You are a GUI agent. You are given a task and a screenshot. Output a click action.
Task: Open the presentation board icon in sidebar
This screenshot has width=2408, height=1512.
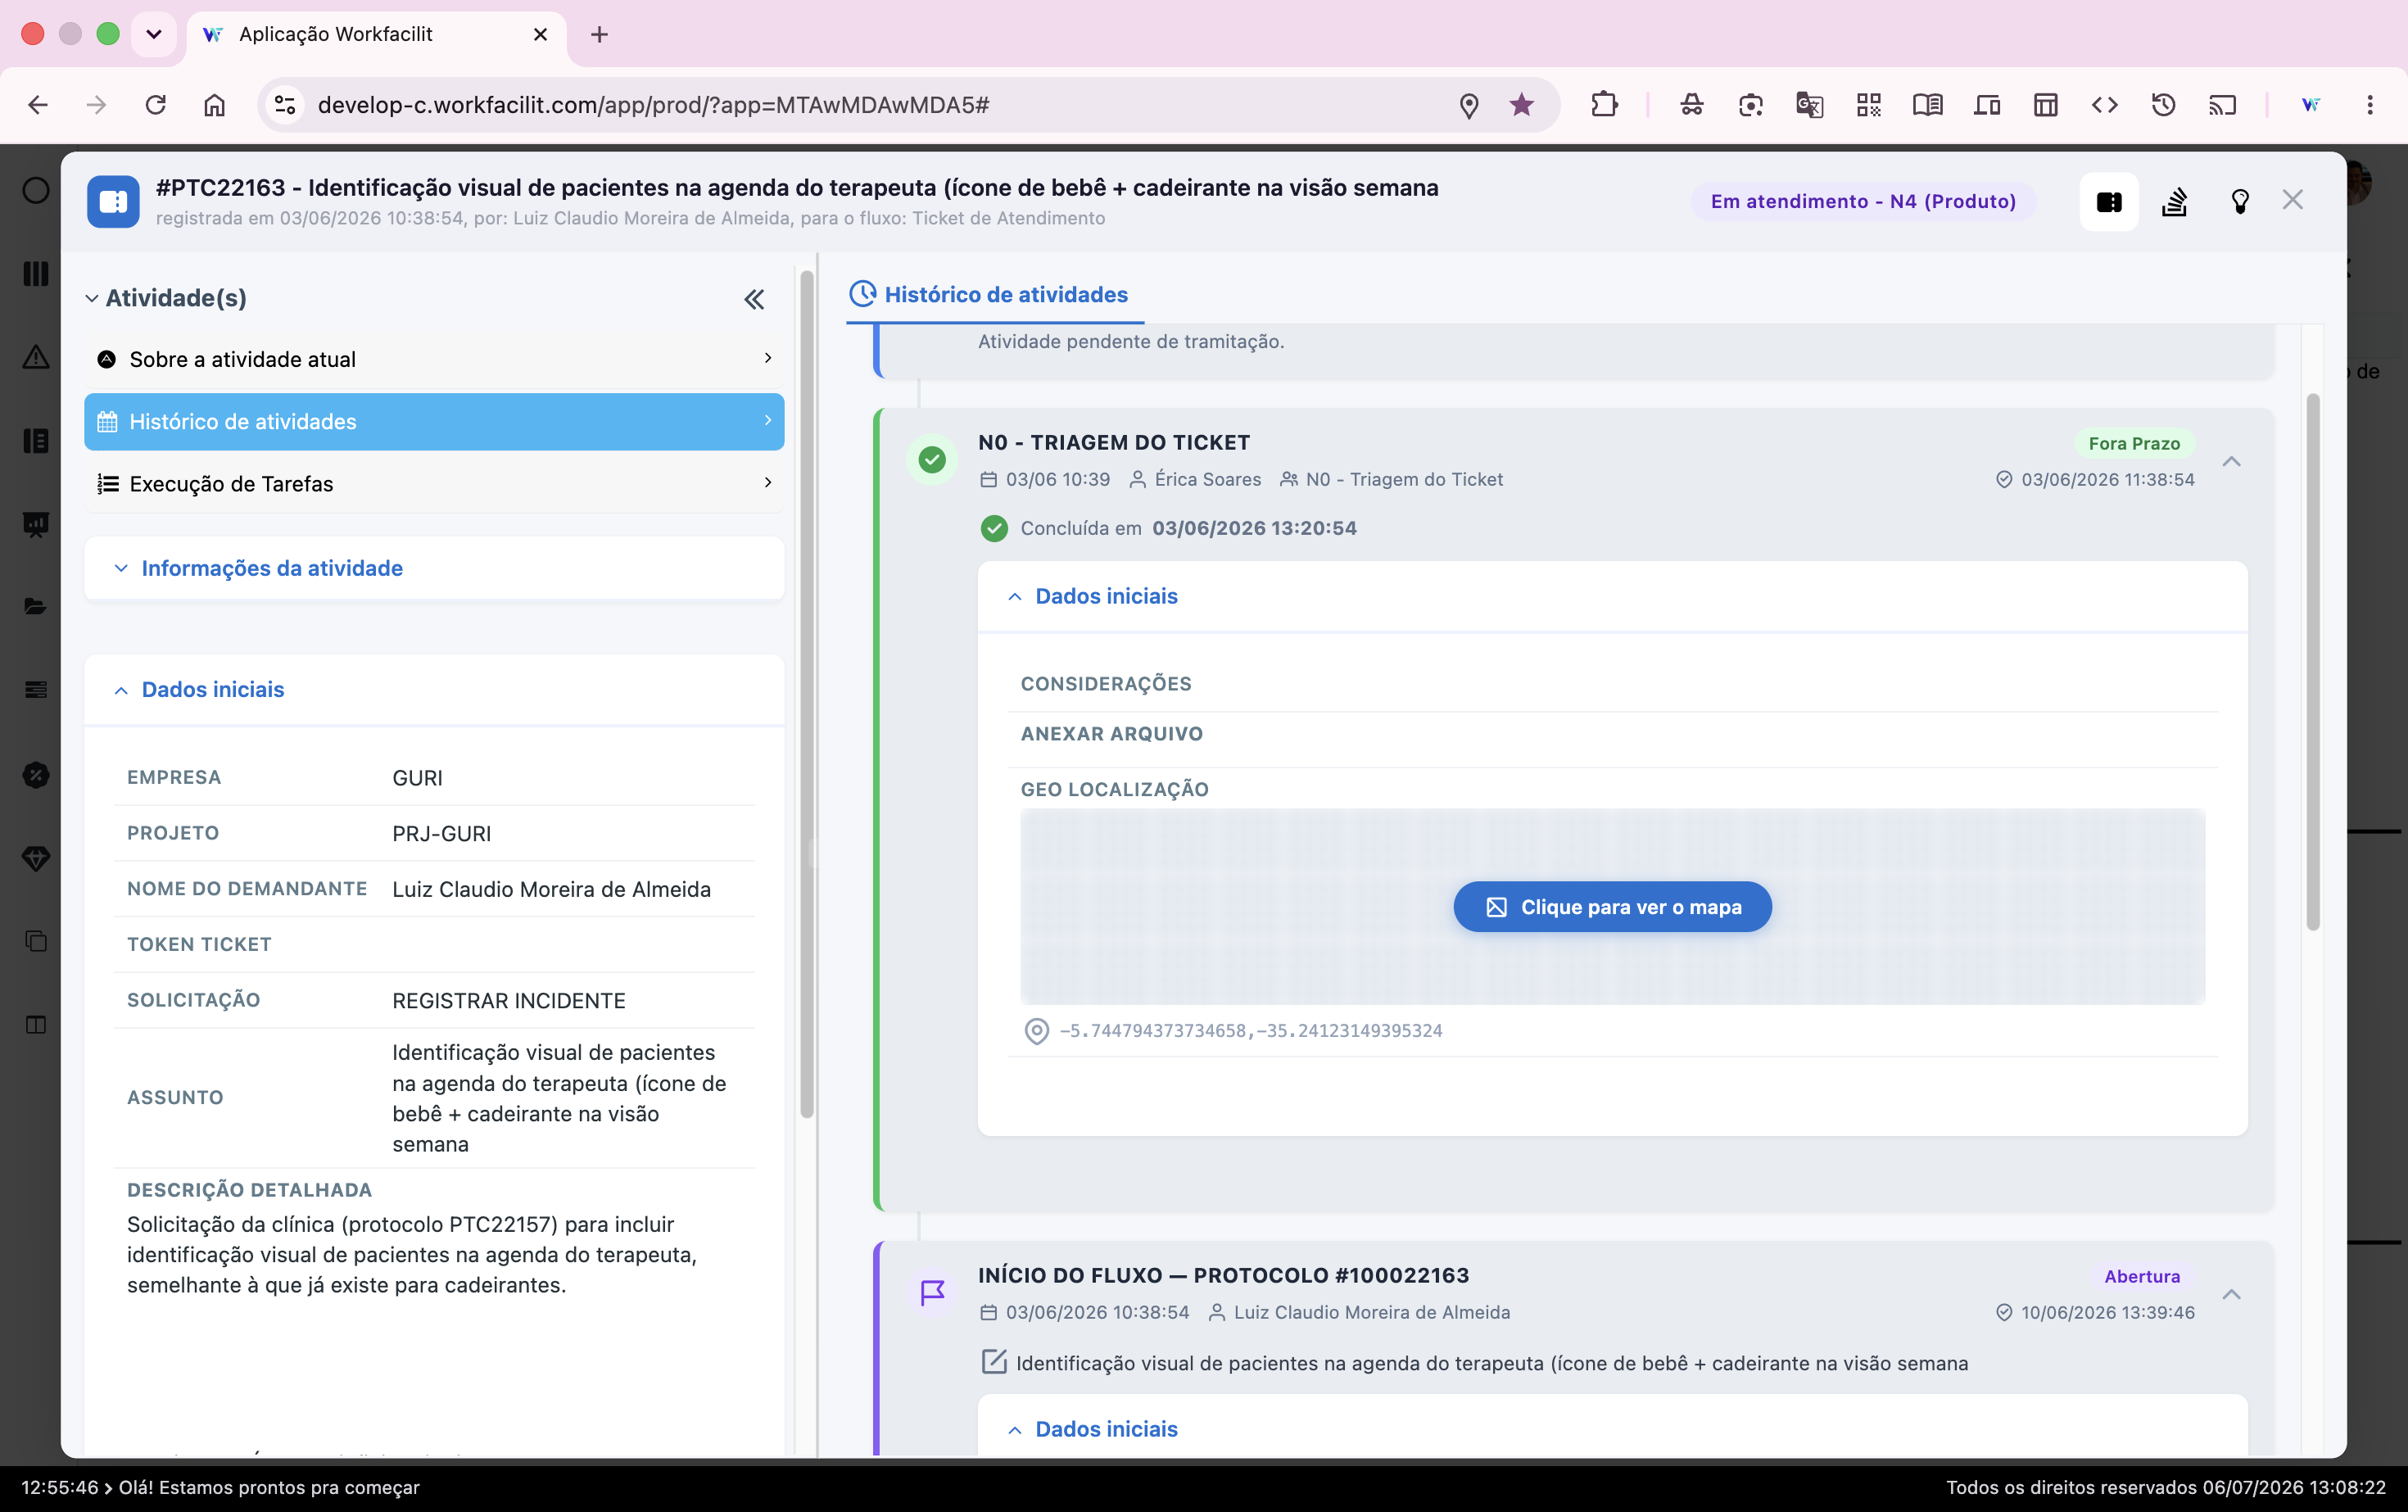coord(36,524)
